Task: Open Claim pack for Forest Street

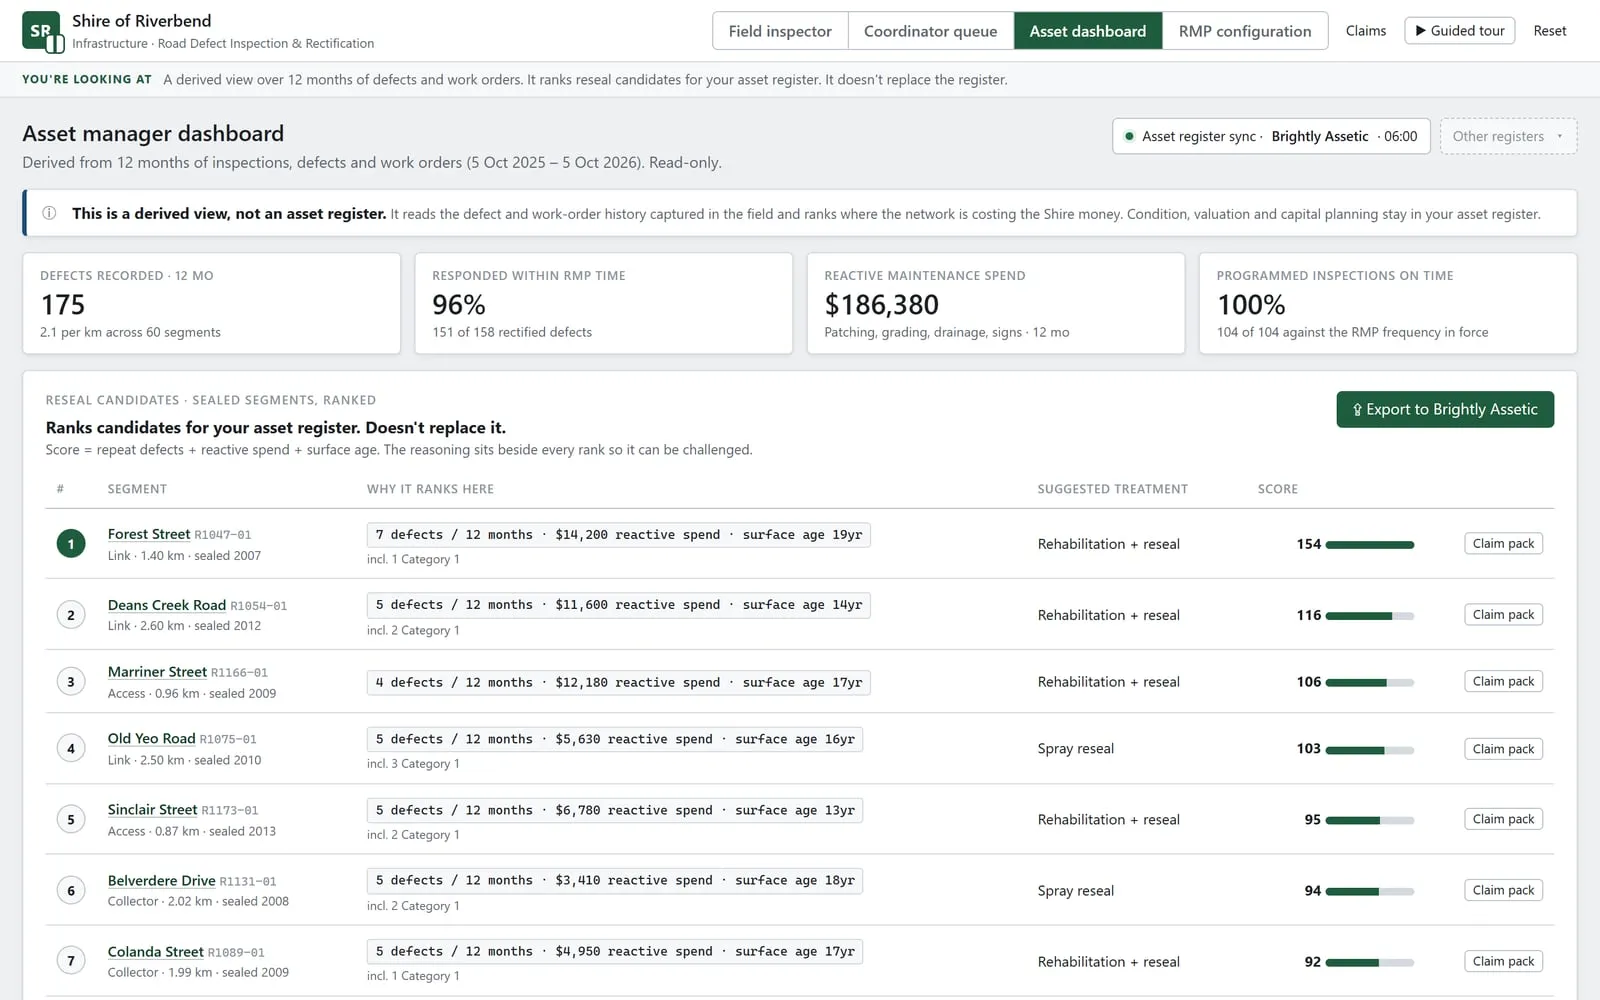Action: (x=1503, y=544)
